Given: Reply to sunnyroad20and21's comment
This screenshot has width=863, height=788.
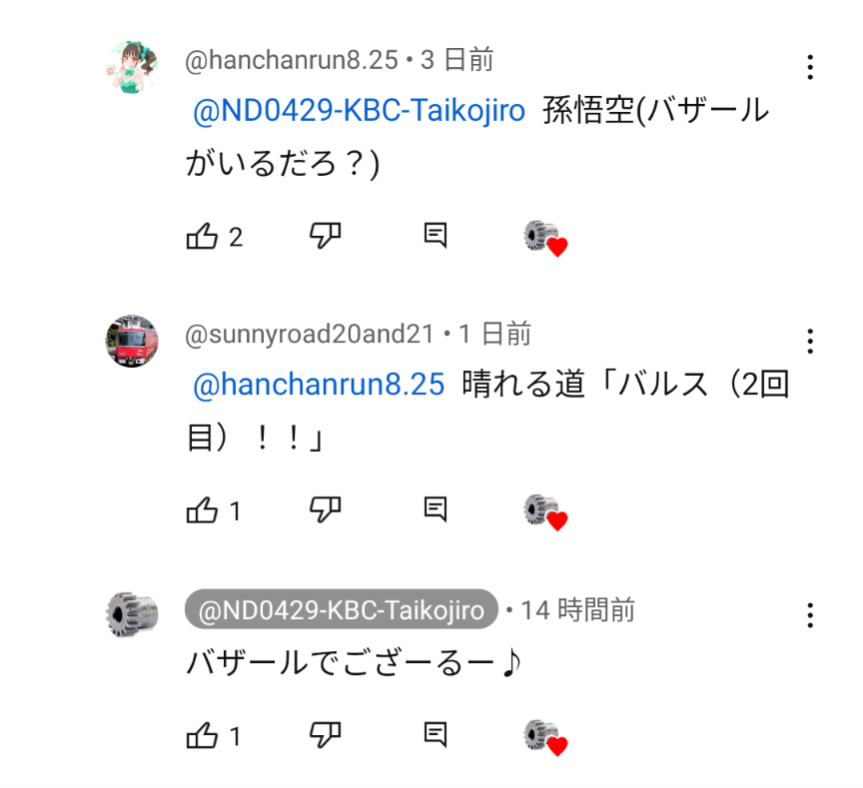Looking at the screenshot, I should click(435, 510).
